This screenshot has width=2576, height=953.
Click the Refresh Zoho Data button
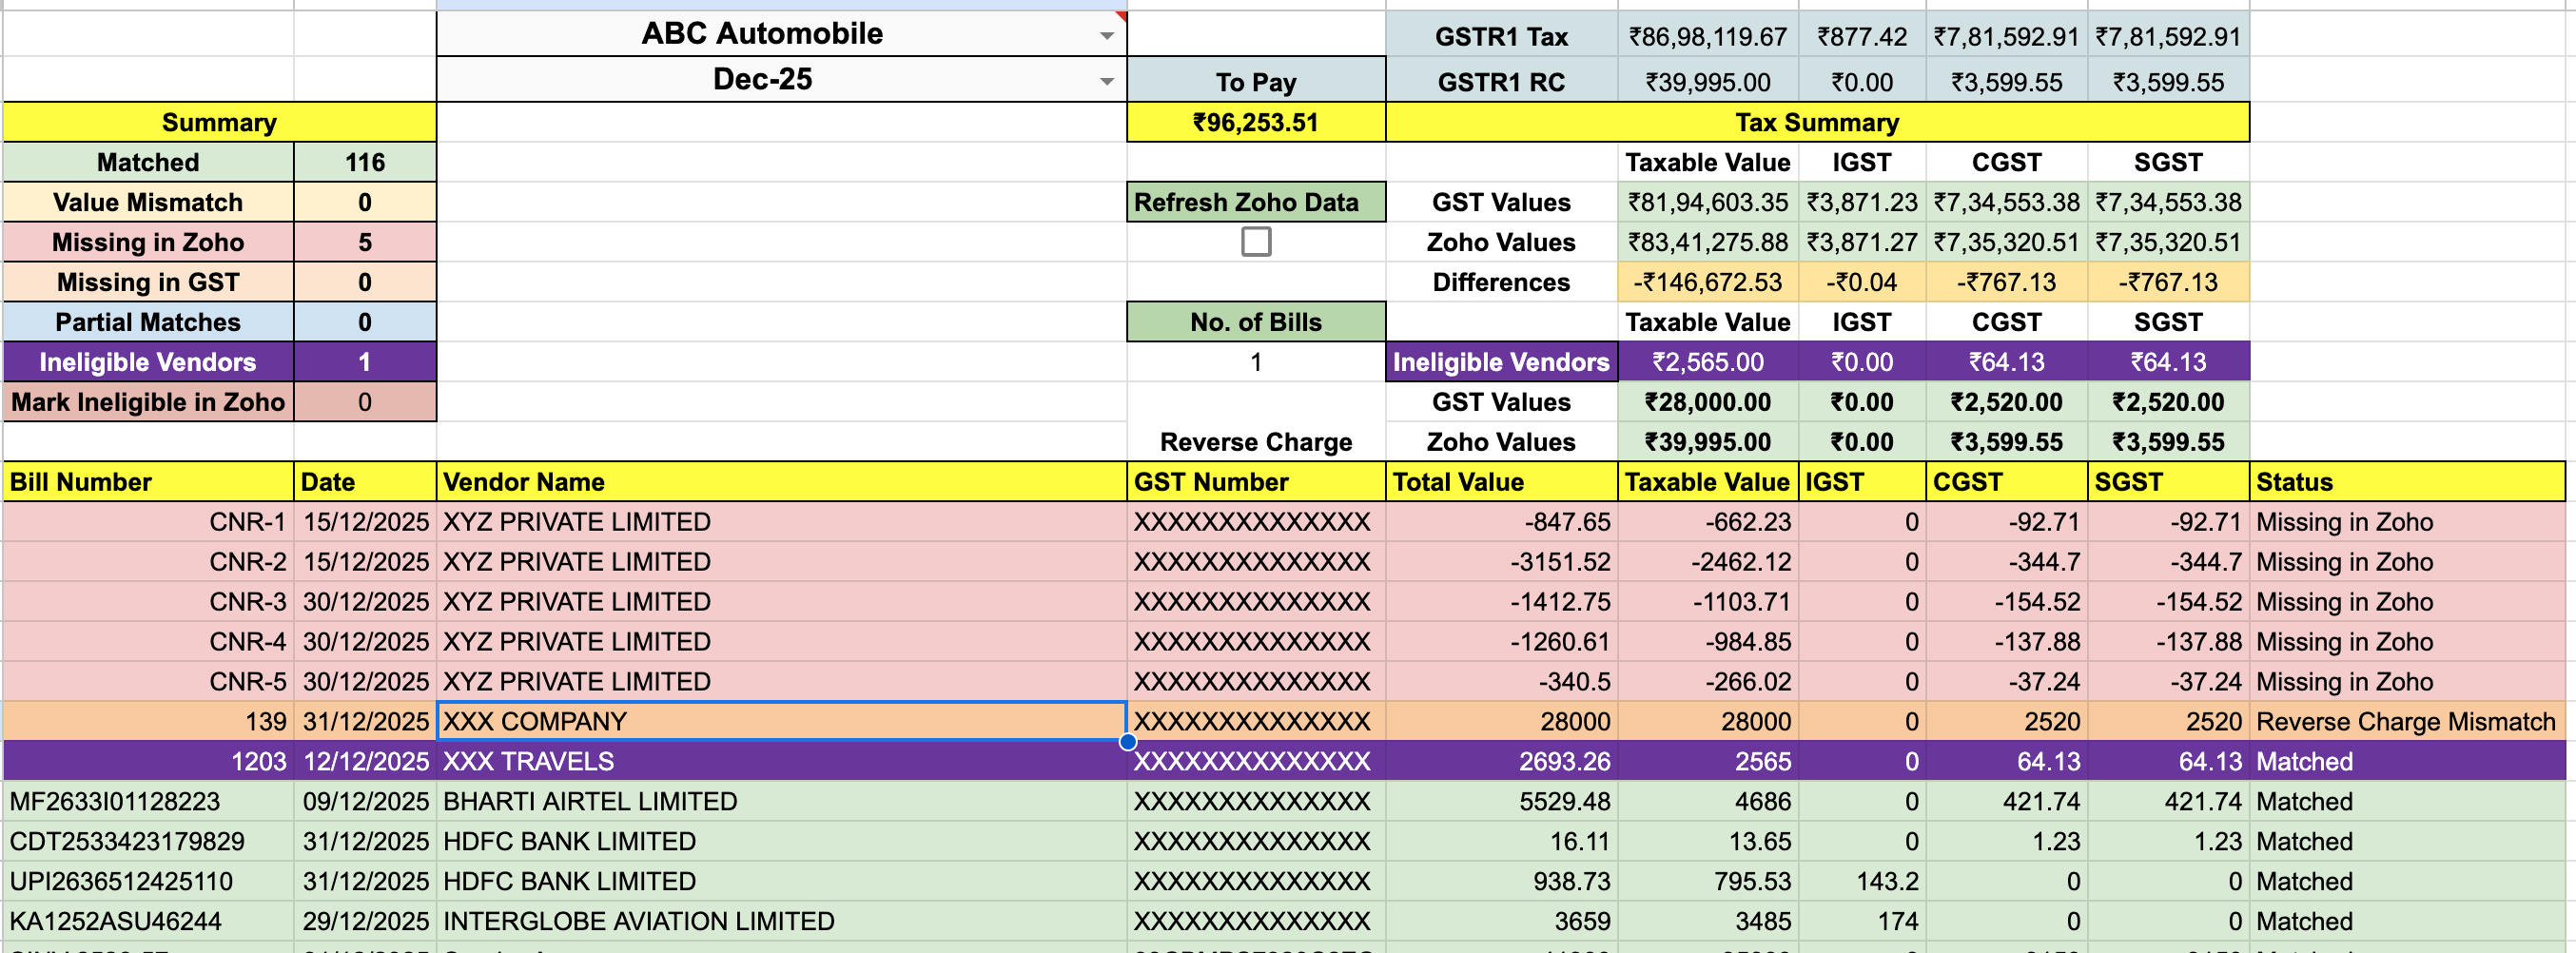tap(1255, 202)
